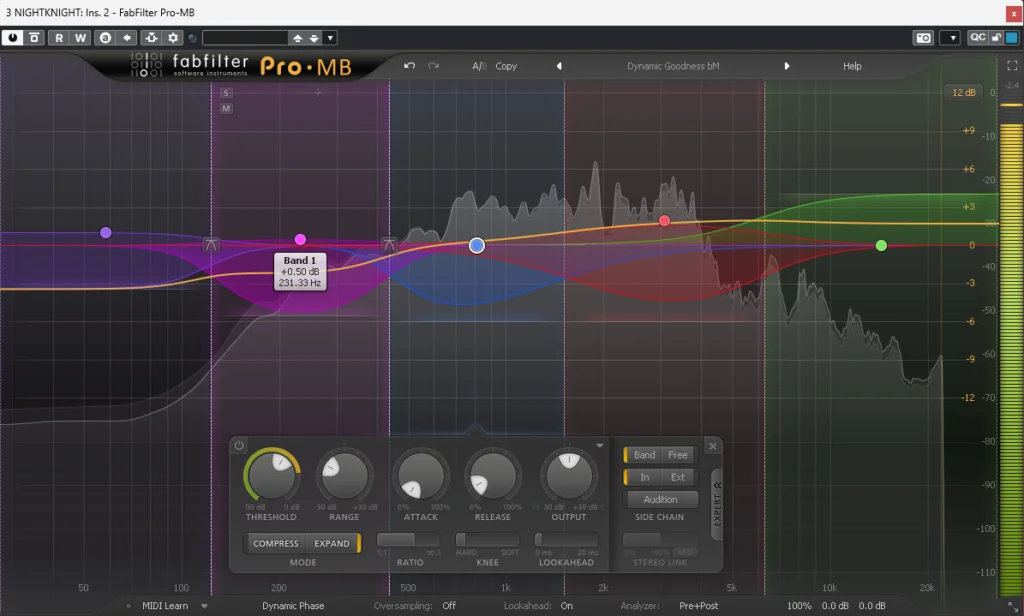Adjust the Knee slider
The image size is (1024, 616).
[487, 540]
